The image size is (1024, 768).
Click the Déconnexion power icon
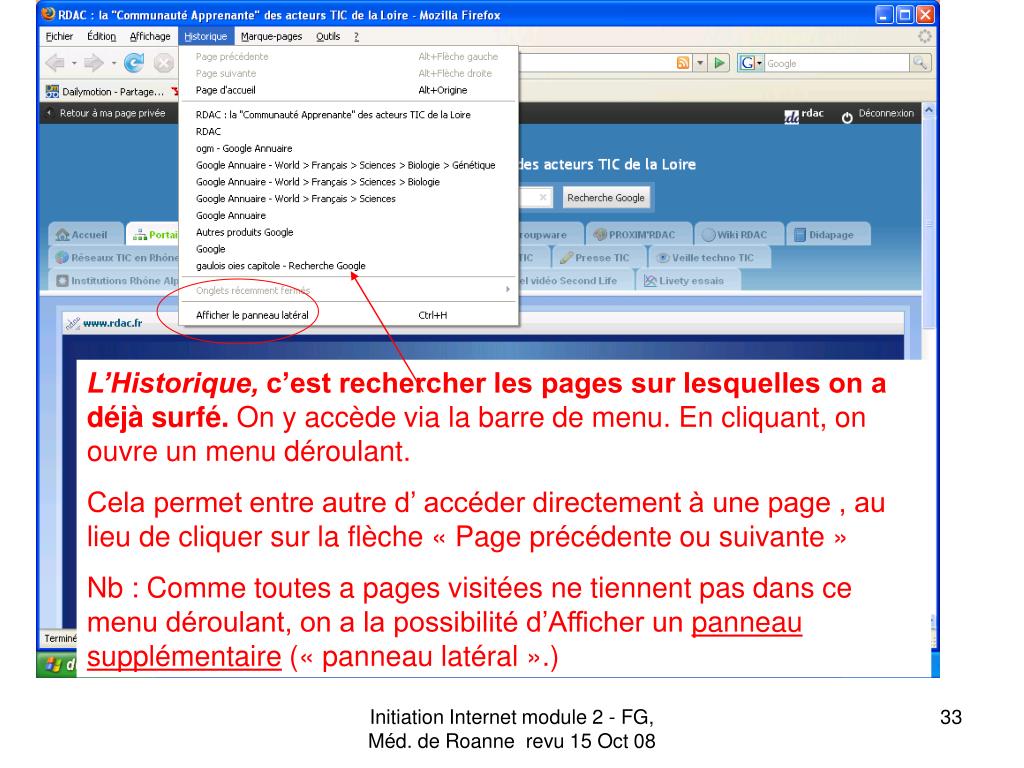[847, 118]
